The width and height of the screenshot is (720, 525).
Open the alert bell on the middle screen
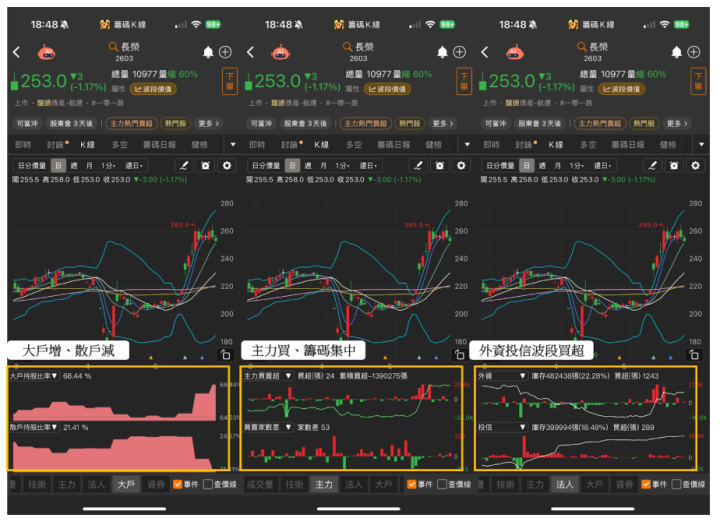442,52
